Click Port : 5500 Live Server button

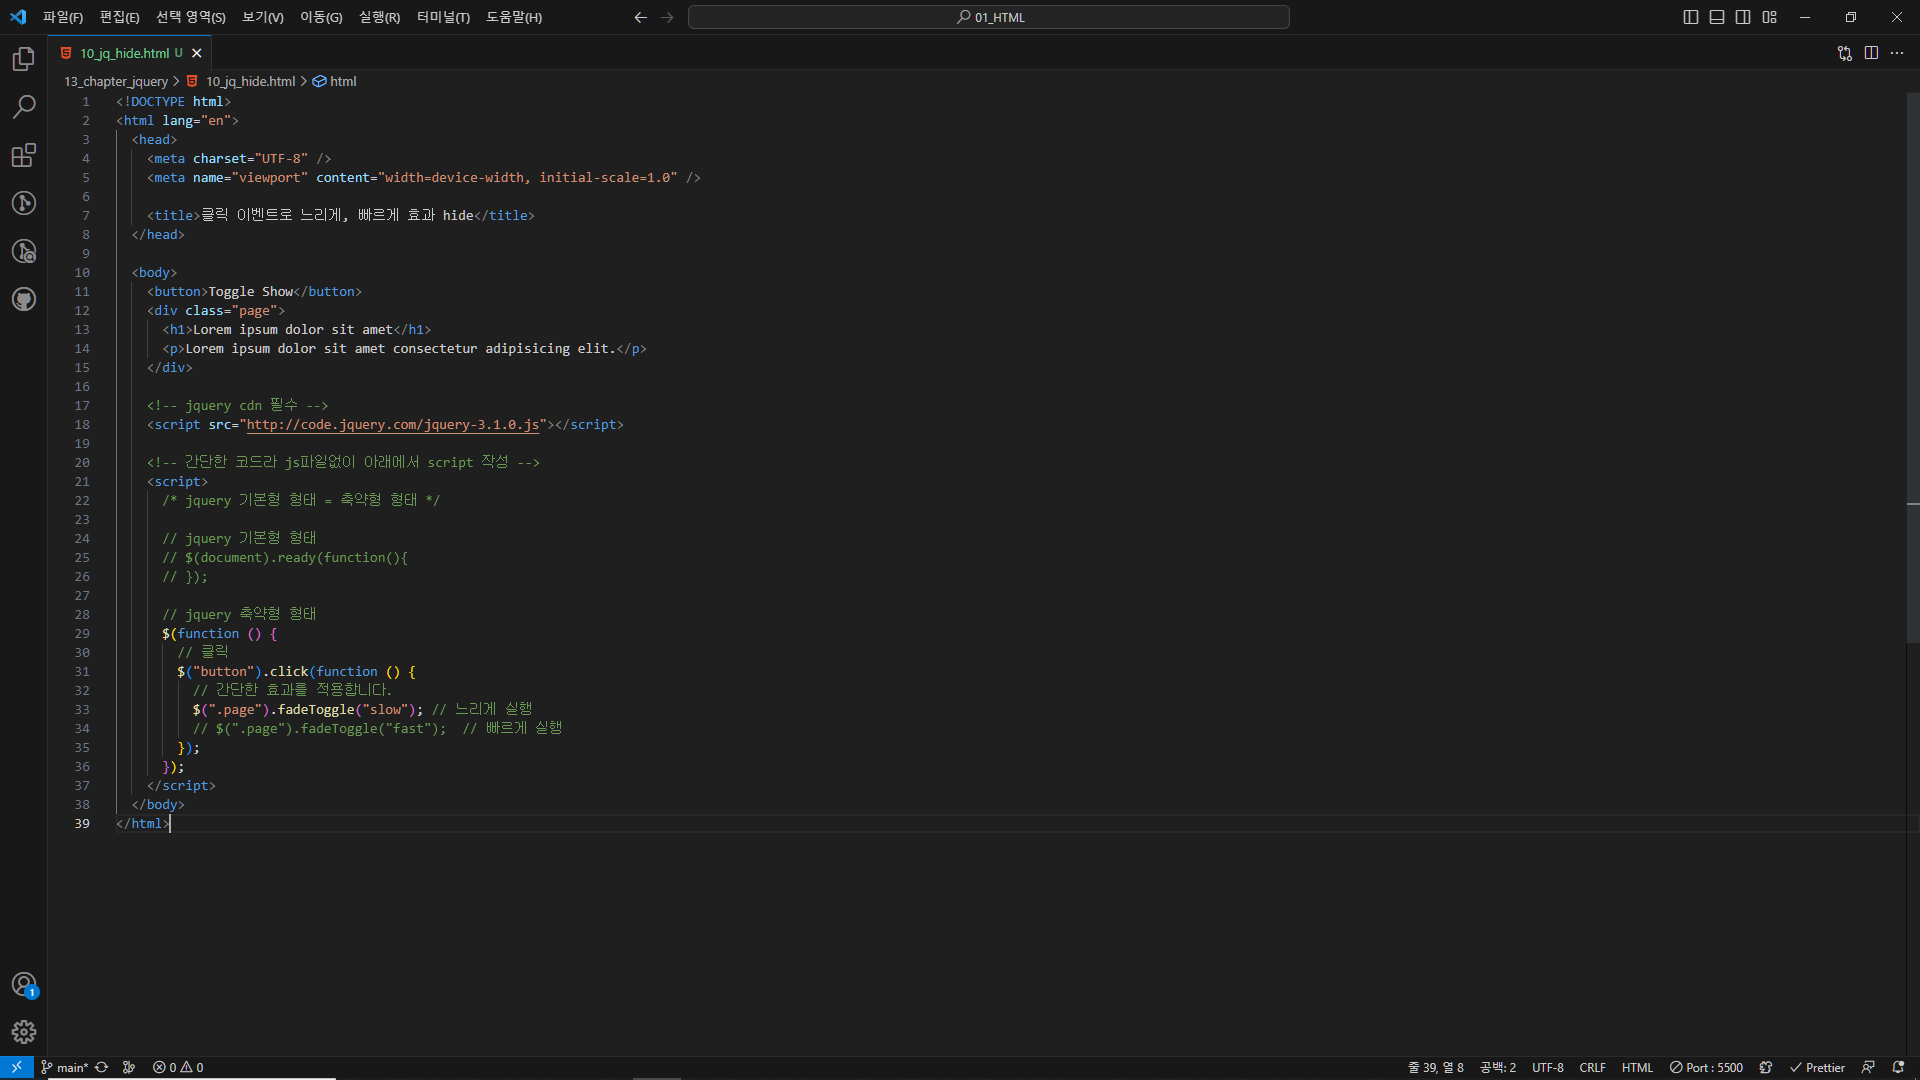1706,1067
